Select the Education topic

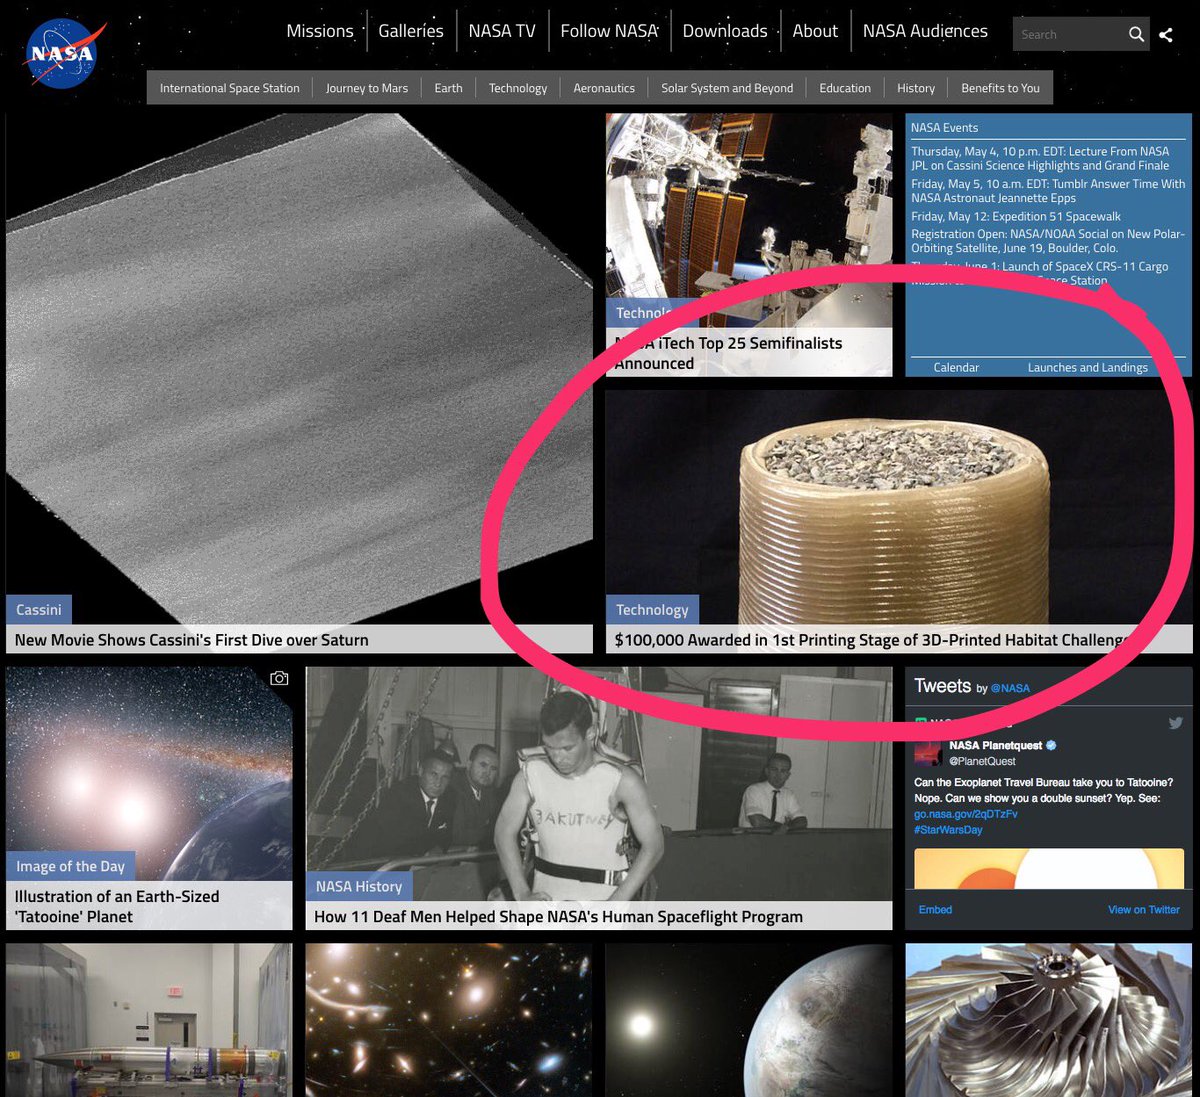point(845,88)
